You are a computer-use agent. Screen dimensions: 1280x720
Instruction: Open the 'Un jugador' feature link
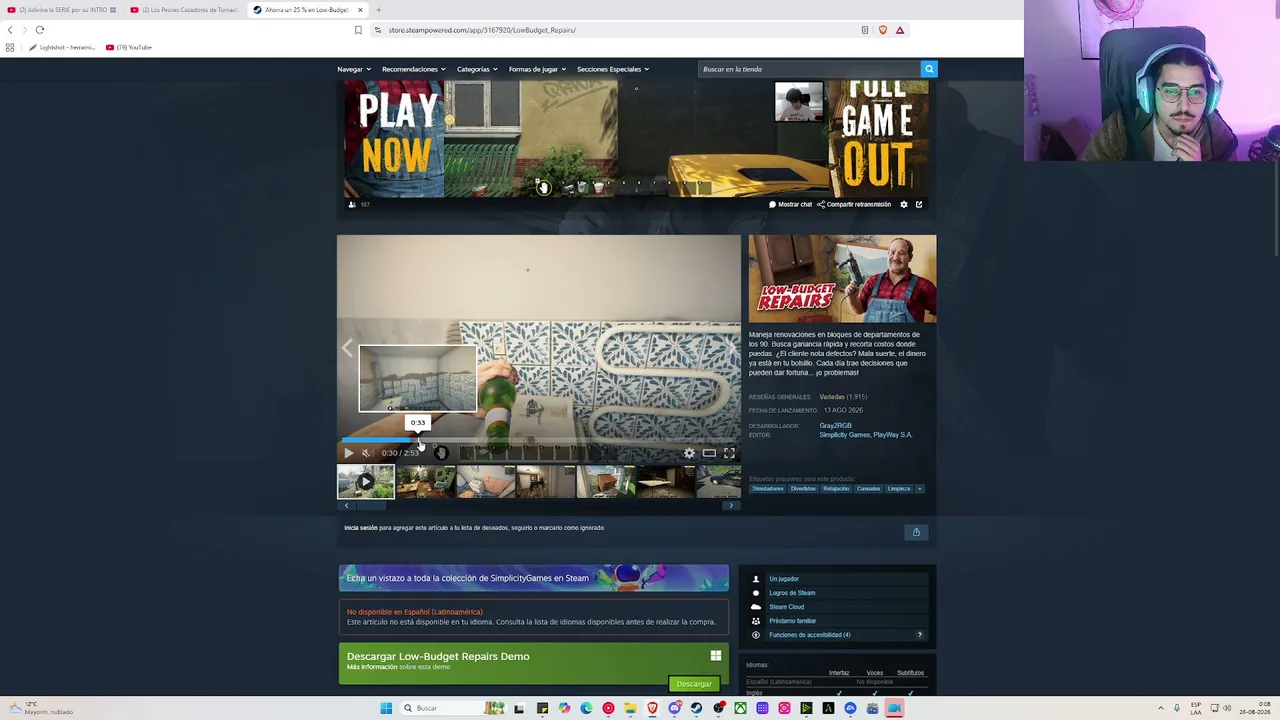[784, 579]
